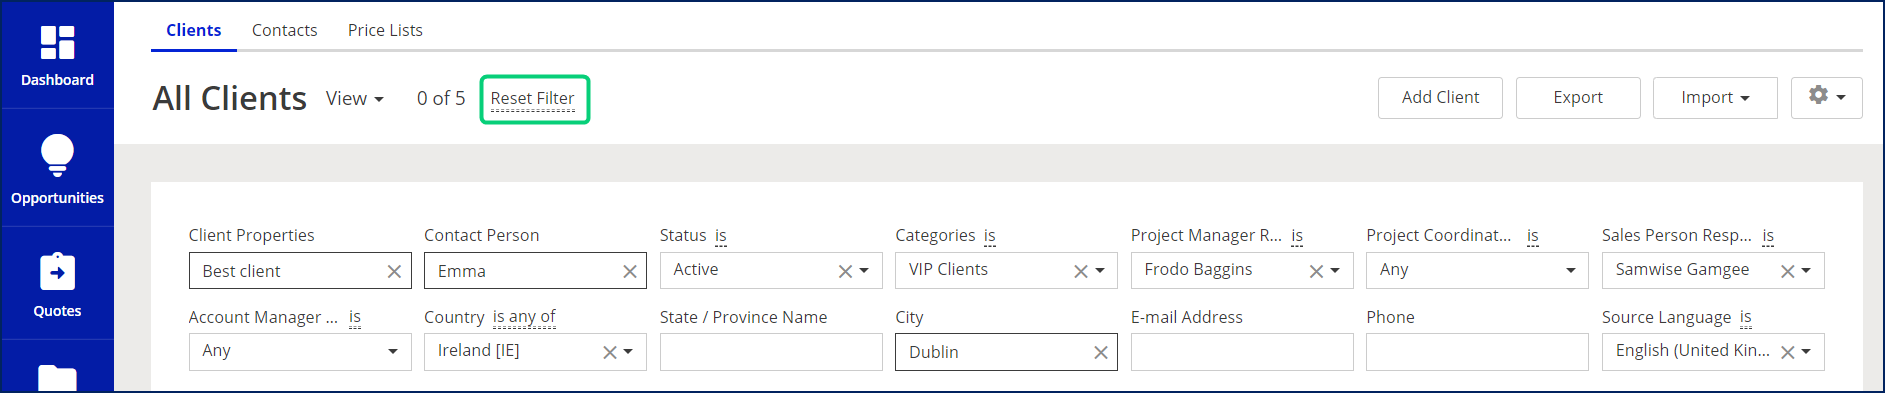Screen dimensions: 1885x393
Task: Expand the Sales Person dropdown arrow
Action: pos(1807,271)
